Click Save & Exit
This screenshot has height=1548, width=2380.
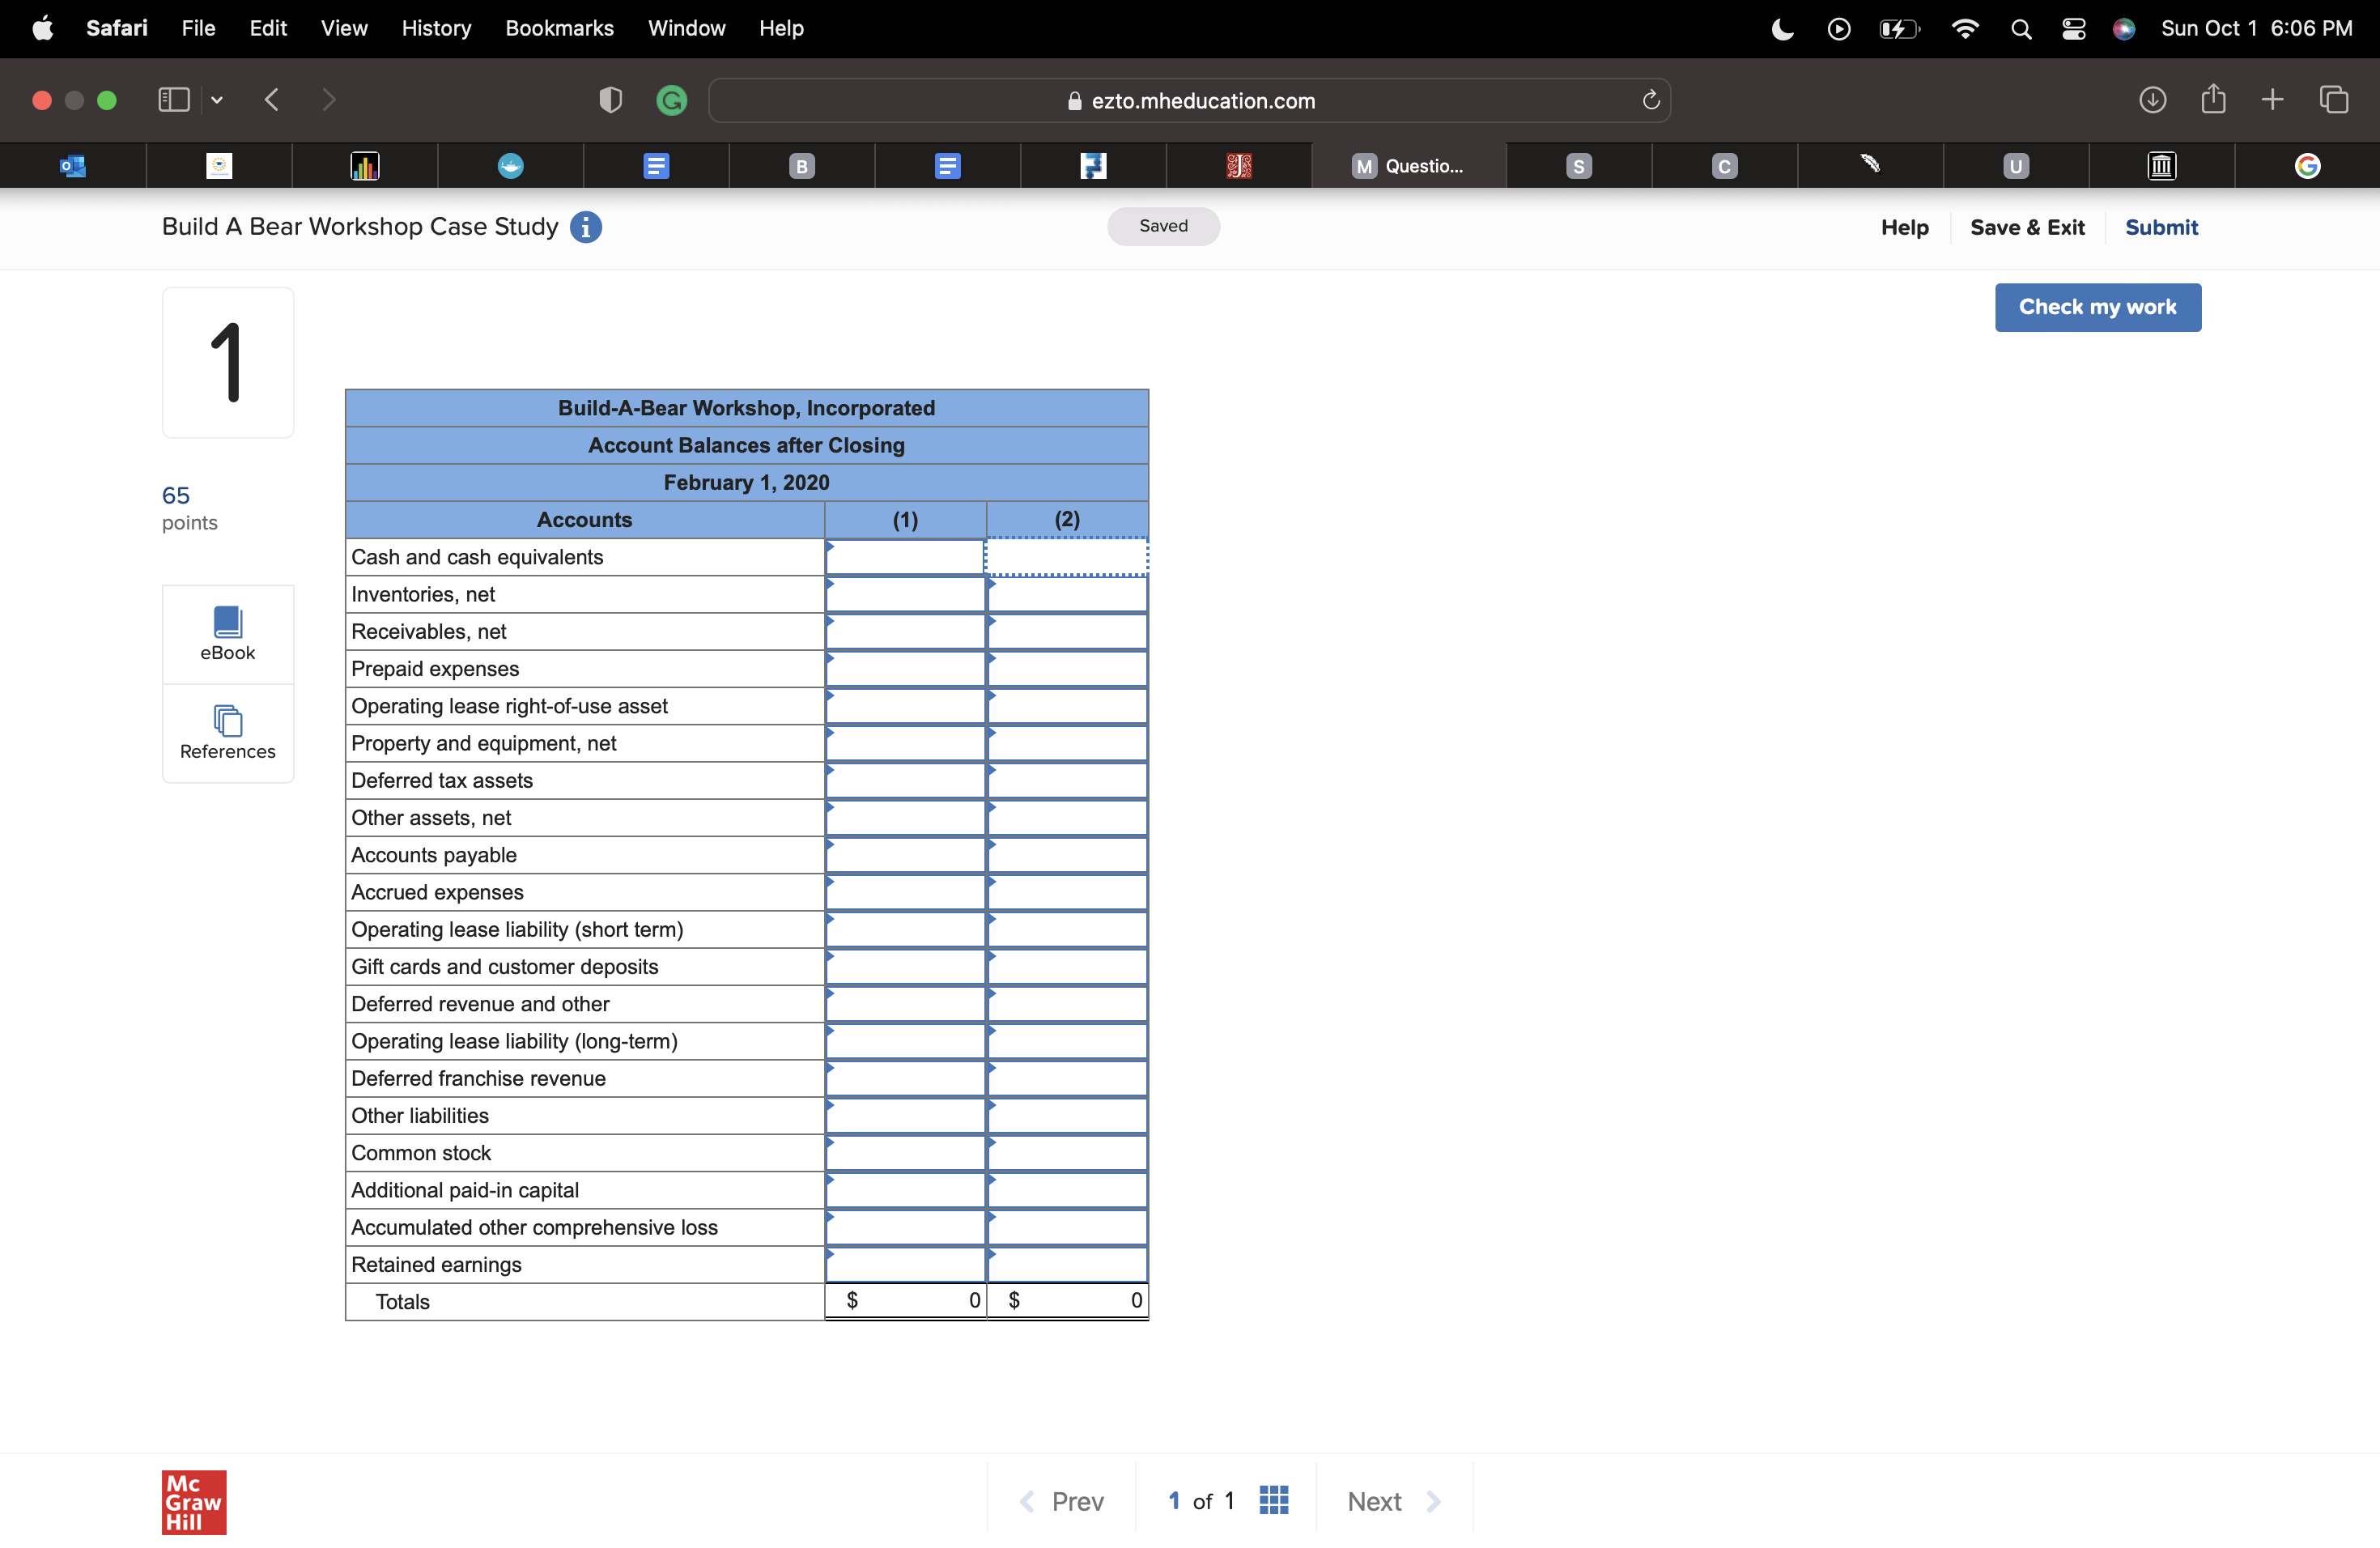pos(2027,227)
